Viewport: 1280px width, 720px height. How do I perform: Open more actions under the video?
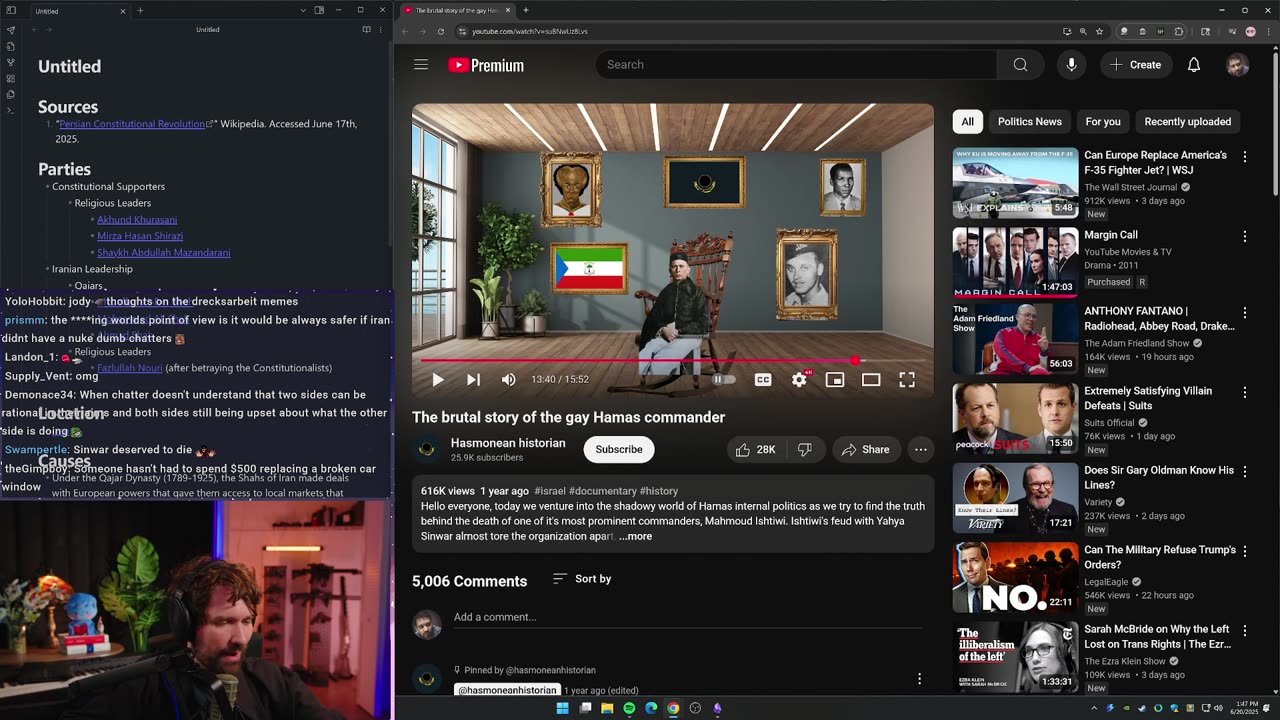(921, 450)
